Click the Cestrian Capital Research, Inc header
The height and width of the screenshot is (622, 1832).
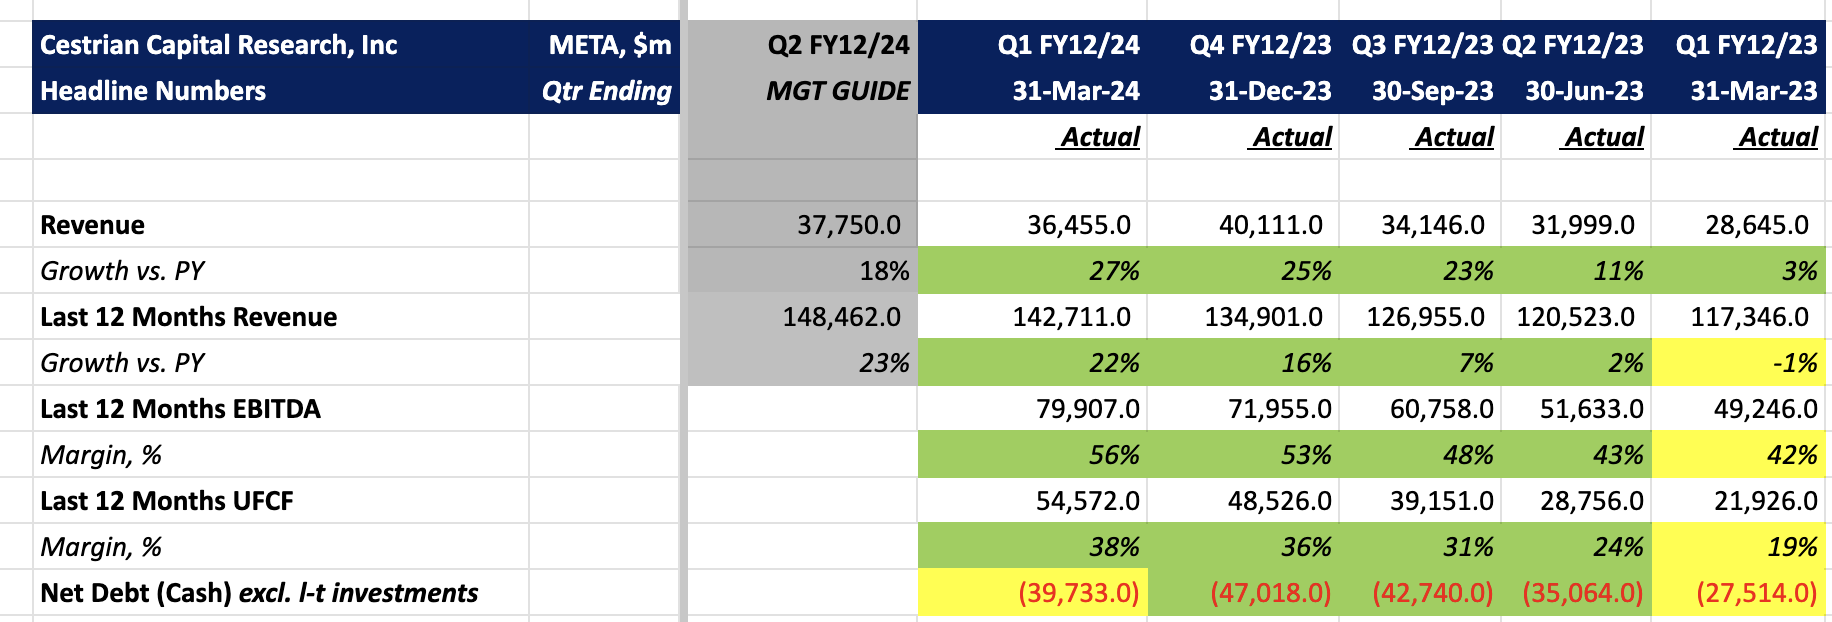[219, 45]
